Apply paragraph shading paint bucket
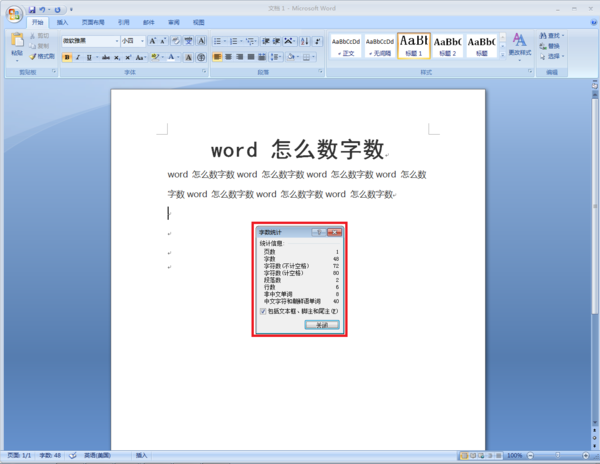600x464 pixels. point(292,57)
